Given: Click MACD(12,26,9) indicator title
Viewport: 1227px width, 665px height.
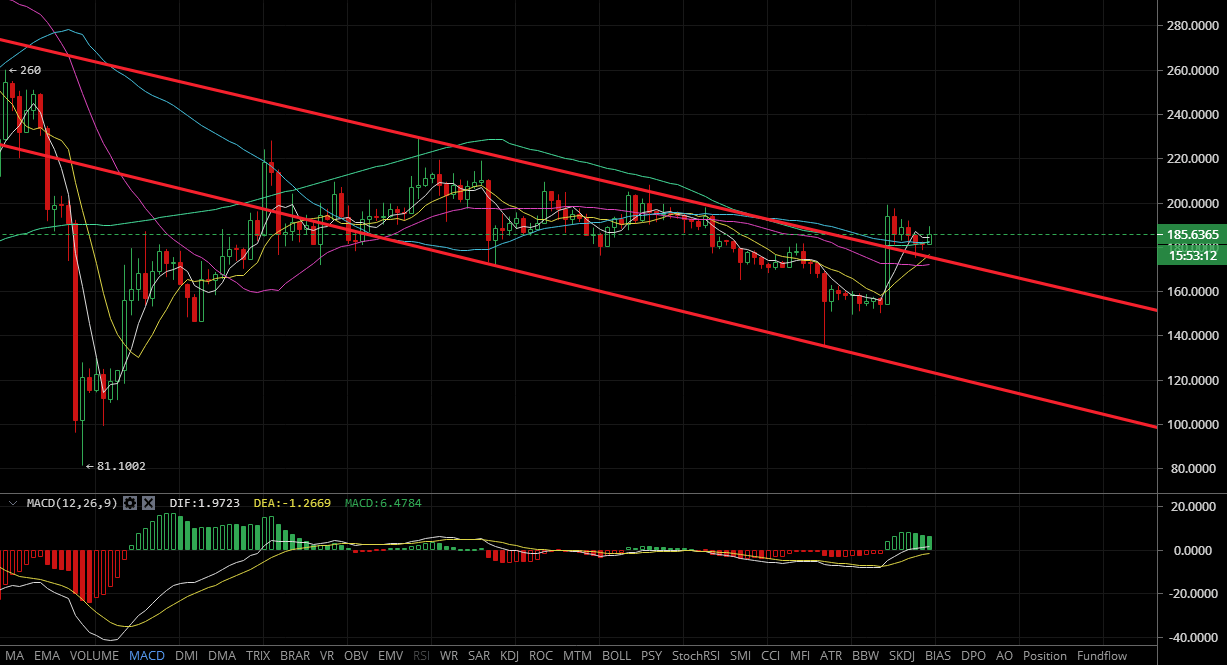Looking at the screenshot, I should point(68,502).
